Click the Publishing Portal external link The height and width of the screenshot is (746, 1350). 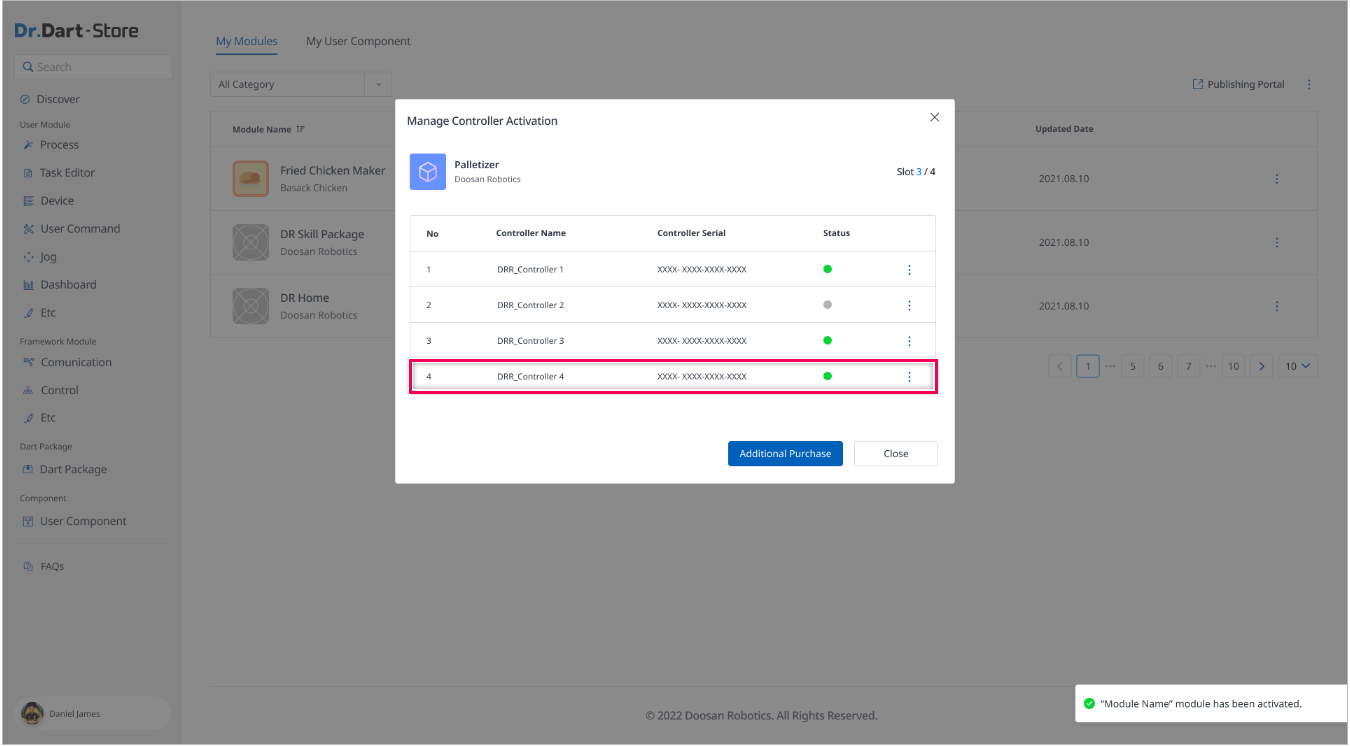(x=1239, y=85)
